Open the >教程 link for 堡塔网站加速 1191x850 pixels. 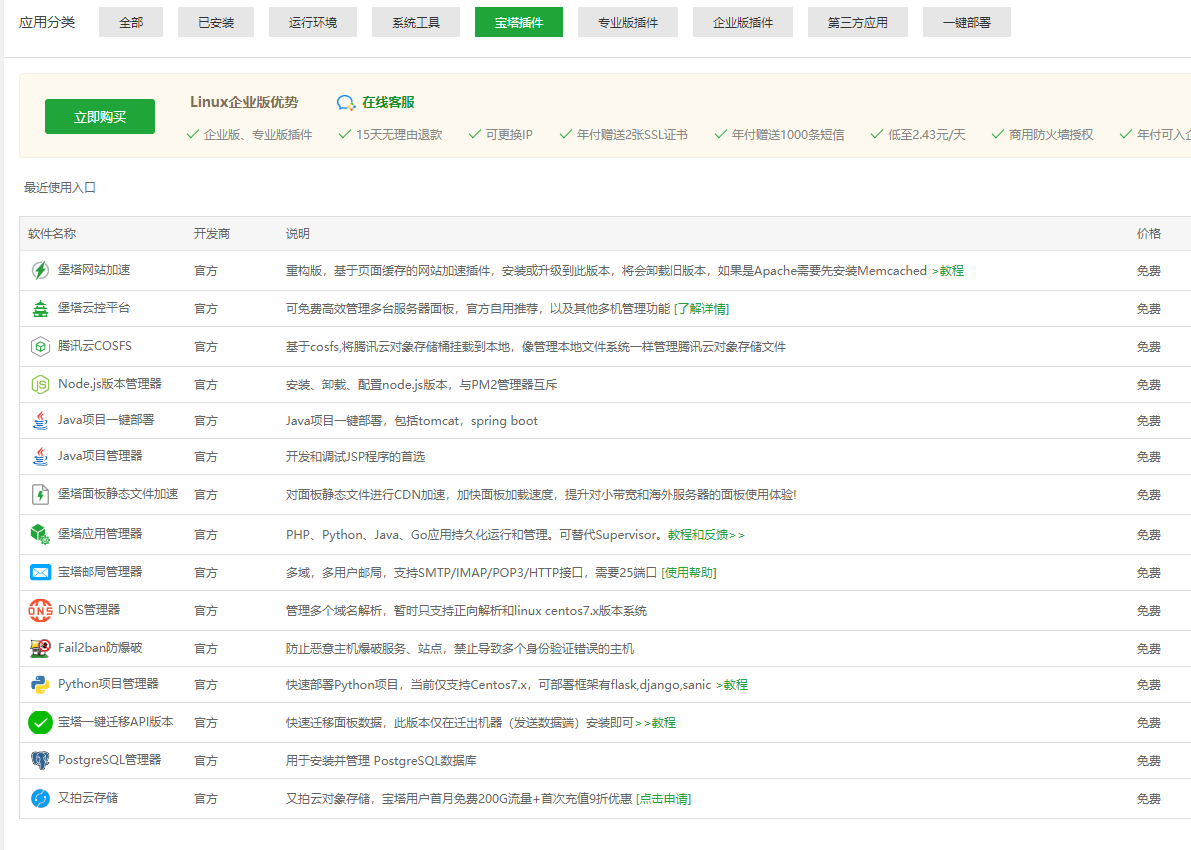point(947,270)
